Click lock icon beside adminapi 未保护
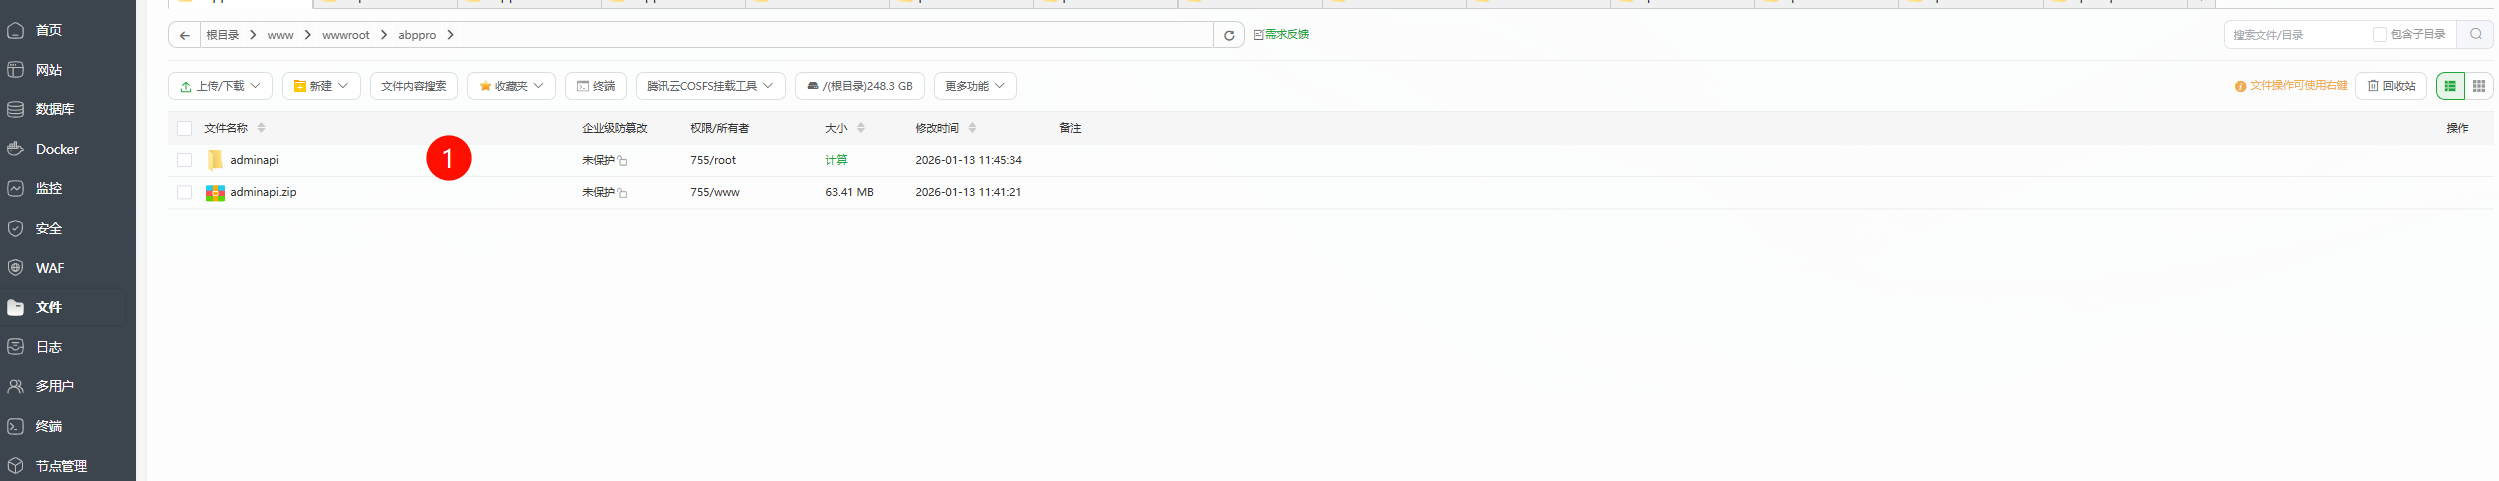 tap(622, 161)
